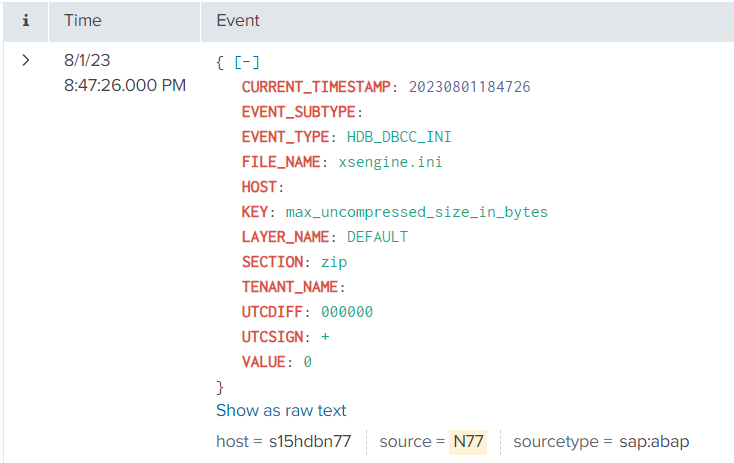Click the info 'i' column header icon
734x463 pixels.
click(x=26, y=20)
